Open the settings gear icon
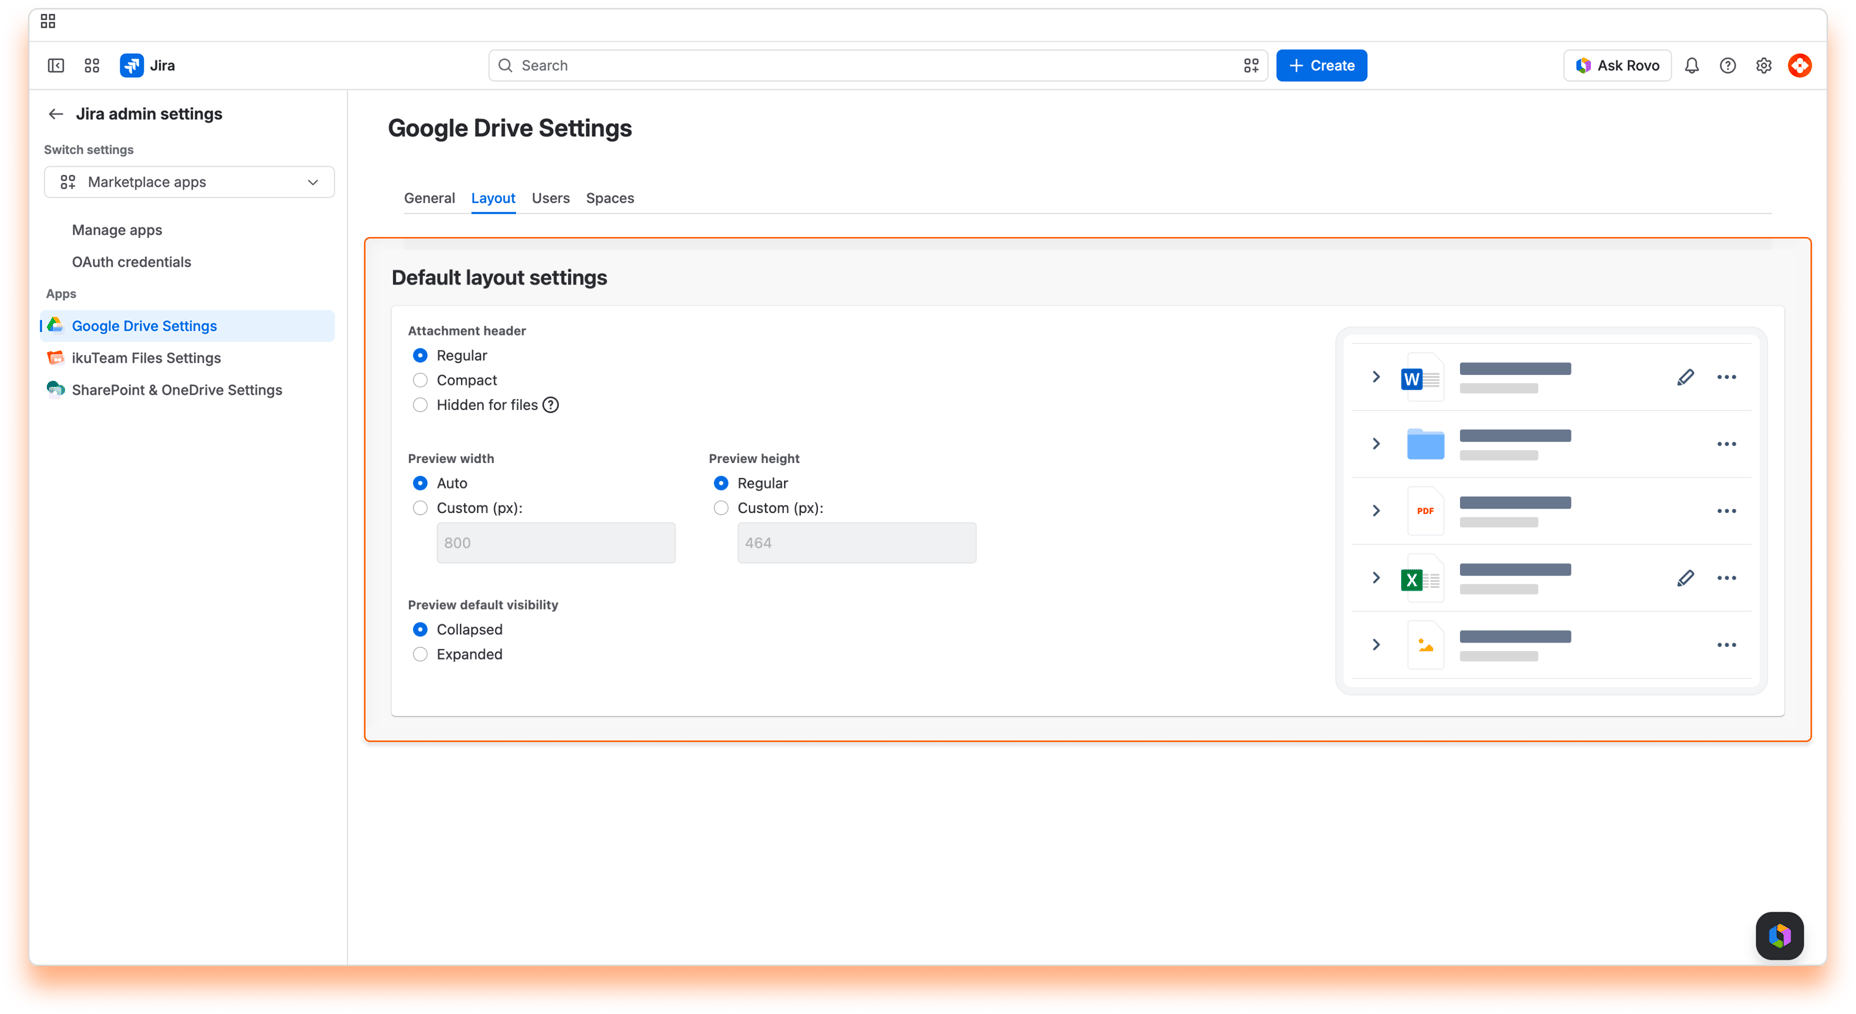This screenshot has width=1856, height=1014. [x=1764, y=66]
